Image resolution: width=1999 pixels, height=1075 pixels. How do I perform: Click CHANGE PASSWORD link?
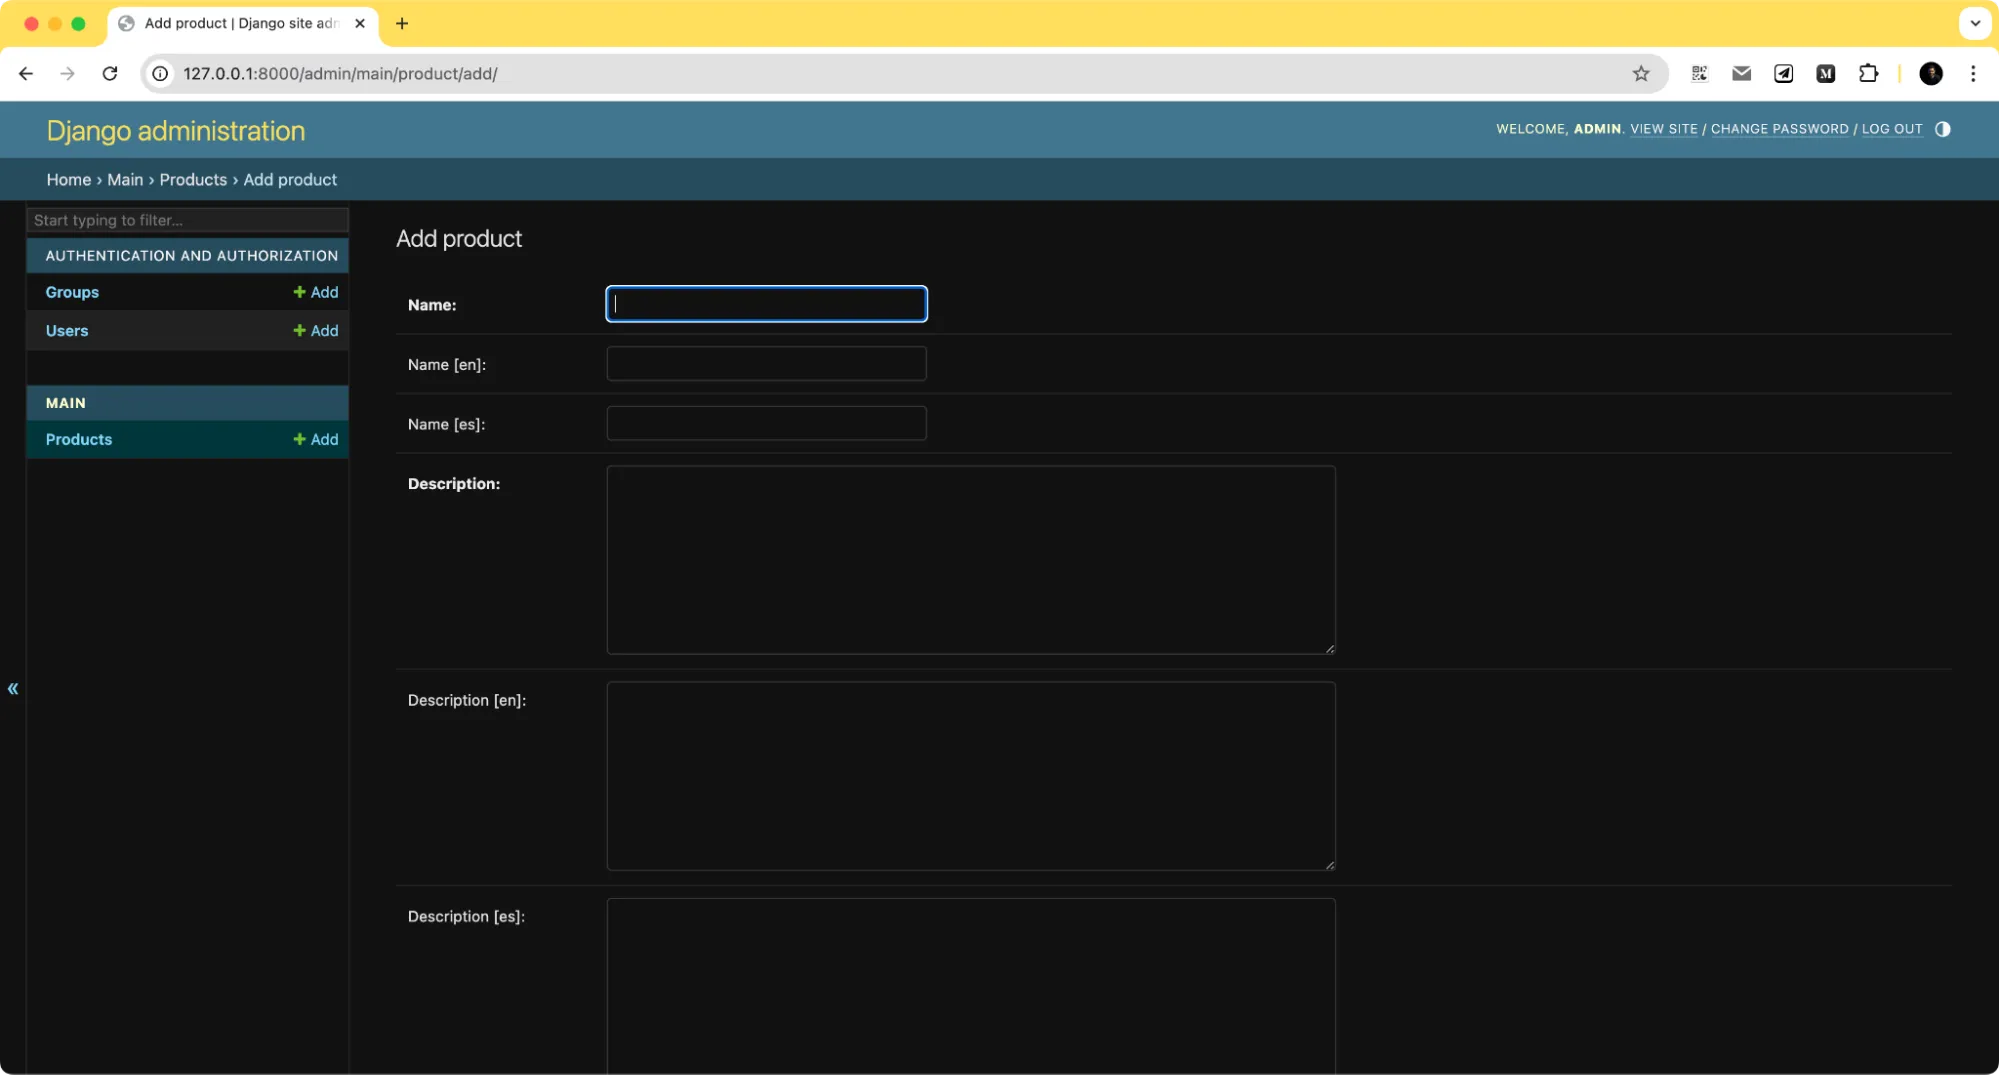[x=1779, y=129]
